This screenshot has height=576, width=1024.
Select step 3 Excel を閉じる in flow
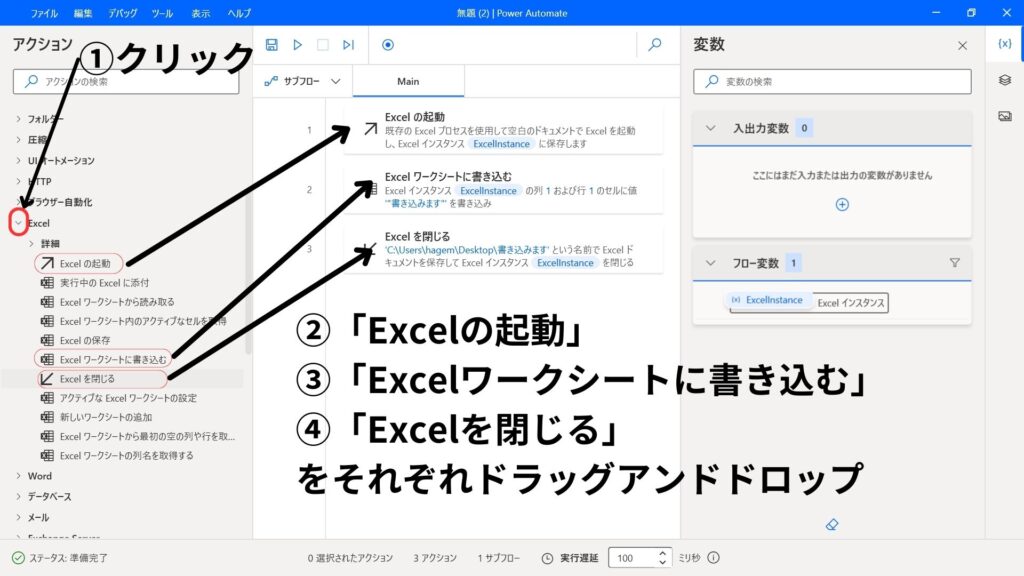[503, 249]
